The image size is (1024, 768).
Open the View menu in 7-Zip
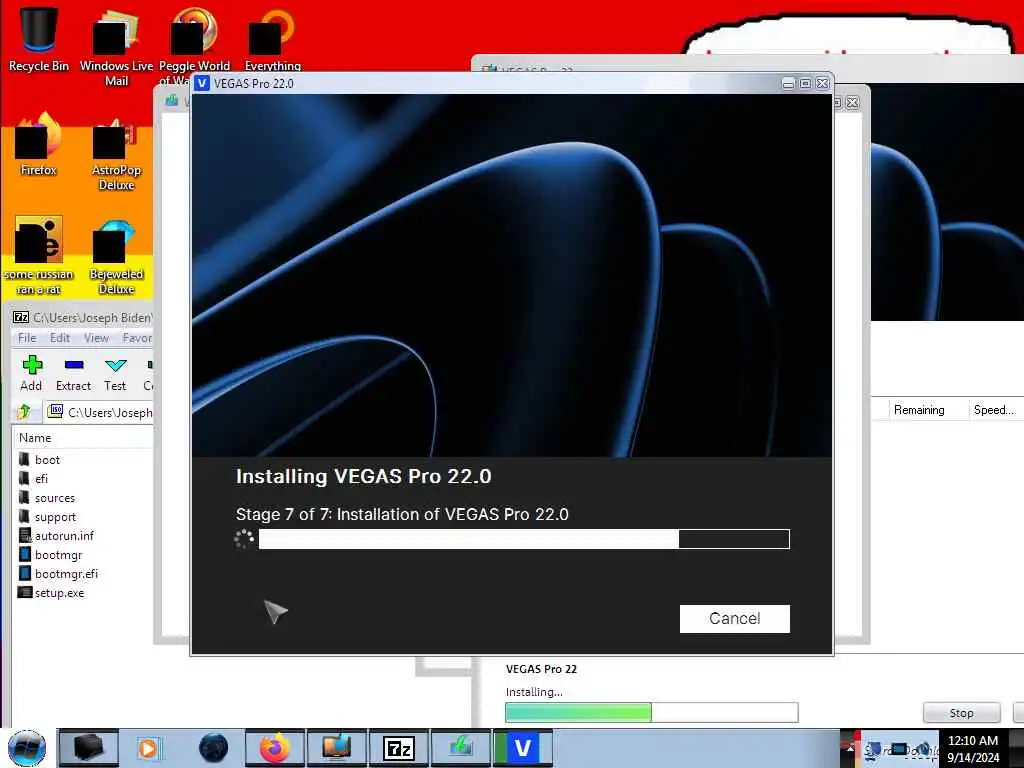[96, 338]
